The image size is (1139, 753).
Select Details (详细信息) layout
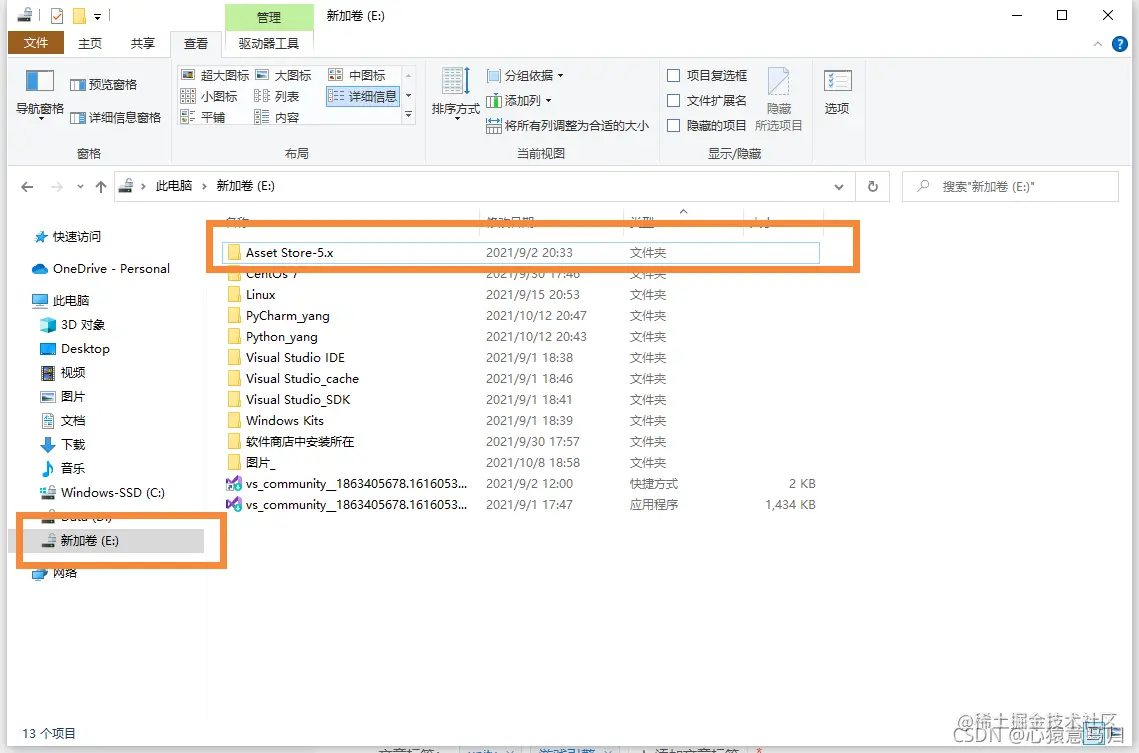[x=362, y=97]
